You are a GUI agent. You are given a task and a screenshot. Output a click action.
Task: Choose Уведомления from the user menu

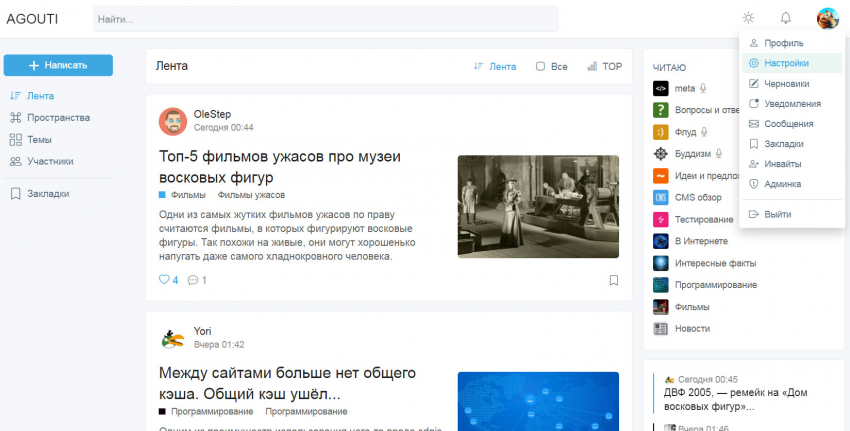[x=792, y=104]
